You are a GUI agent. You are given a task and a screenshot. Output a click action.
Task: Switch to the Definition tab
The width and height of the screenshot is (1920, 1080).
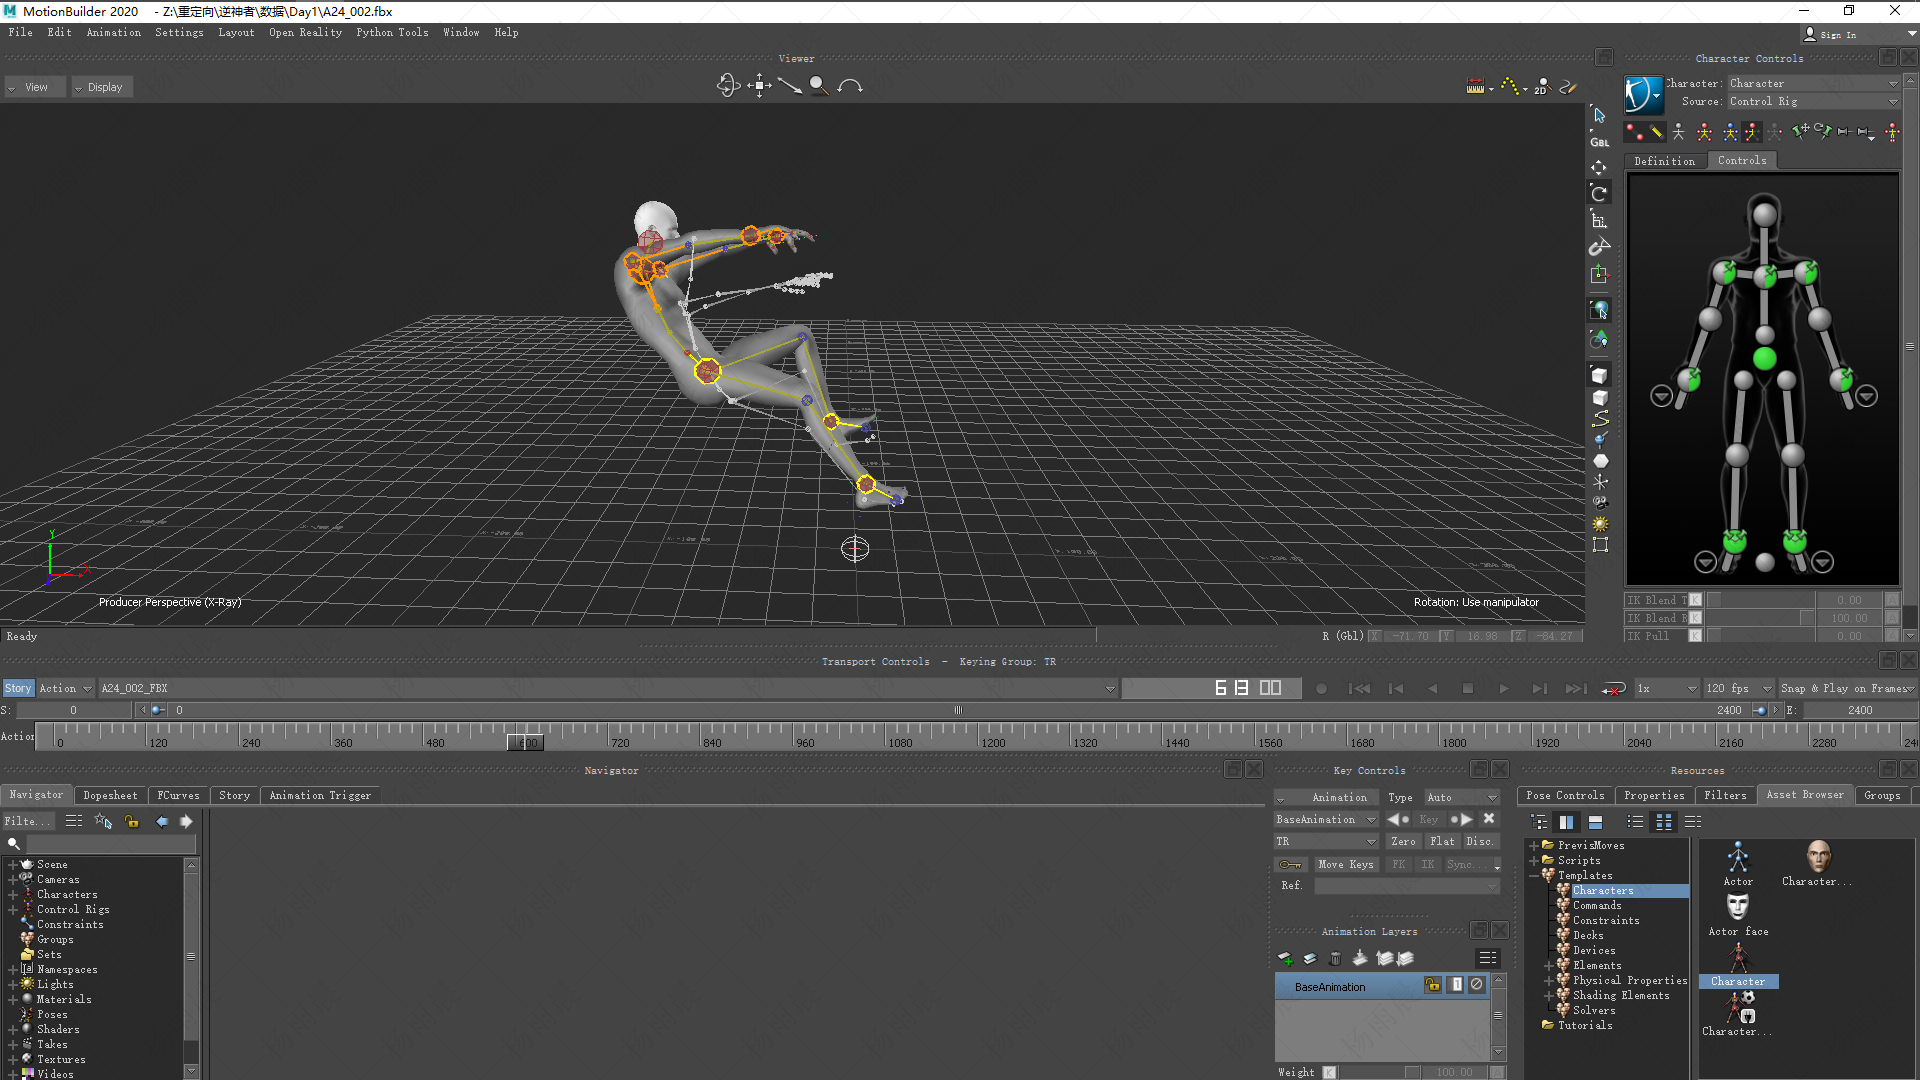coord(1663,160)
